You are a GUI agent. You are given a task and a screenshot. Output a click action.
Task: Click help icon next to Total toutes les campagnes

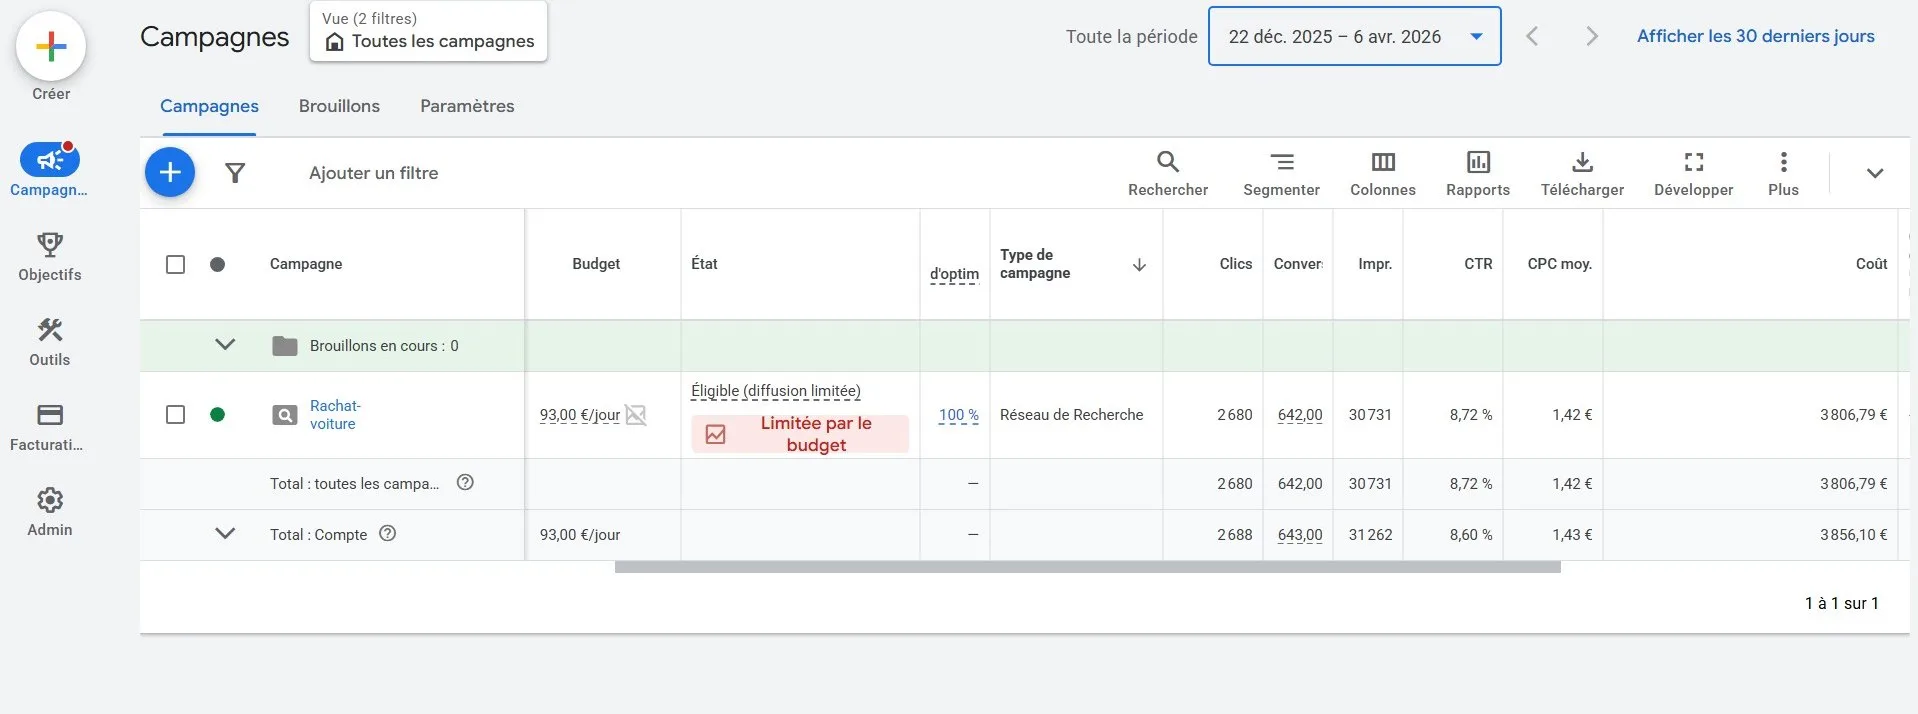[465, 482]
